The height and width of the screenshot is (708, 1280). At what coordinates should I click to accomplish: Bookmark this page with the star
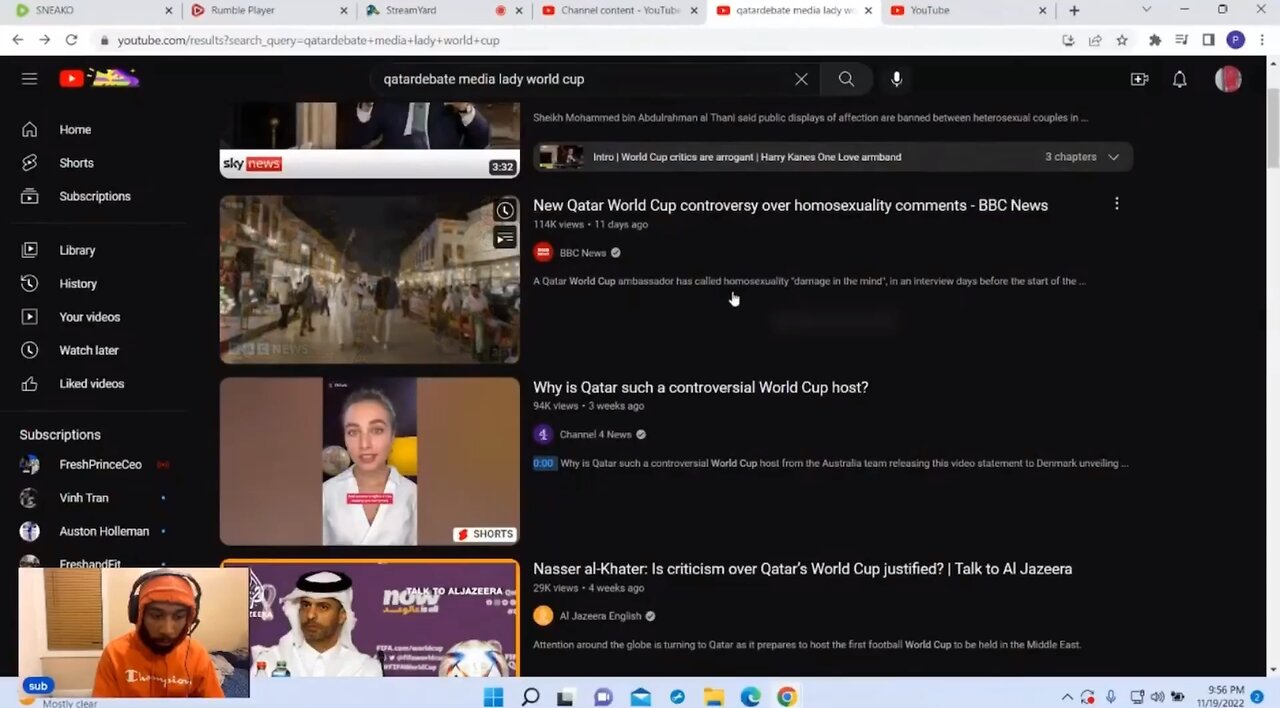point(1122,40)
